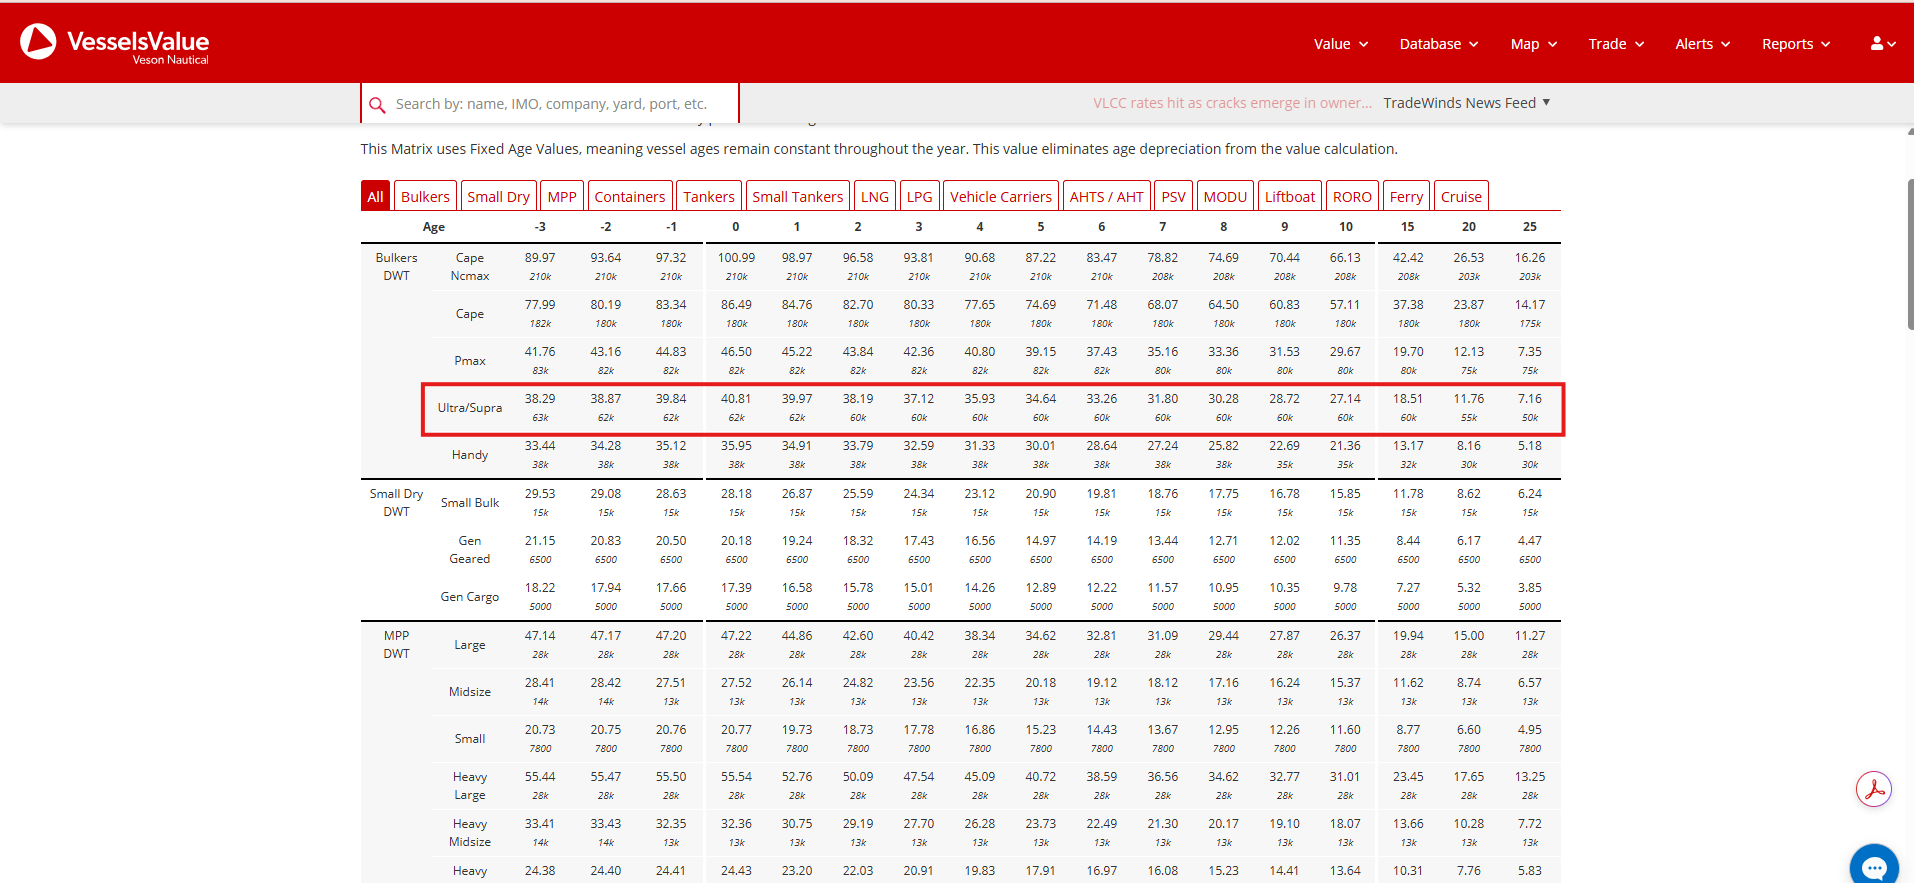Click the 55.54 Heavy Large value
Screen dimensions: 1914x883
point(736,777)
